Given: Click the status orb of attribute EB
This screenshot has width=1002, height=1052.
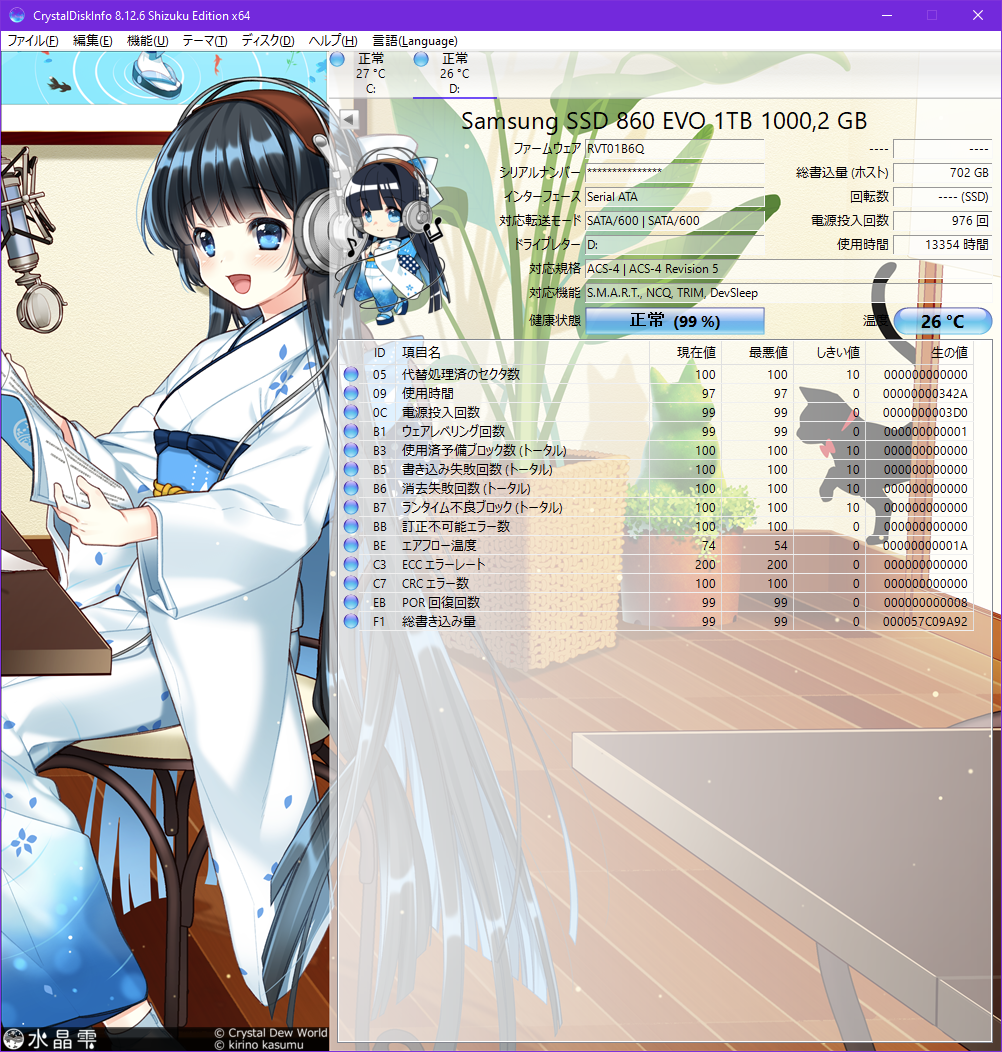Looking at the screenshot, I should [x=351, y=602].
